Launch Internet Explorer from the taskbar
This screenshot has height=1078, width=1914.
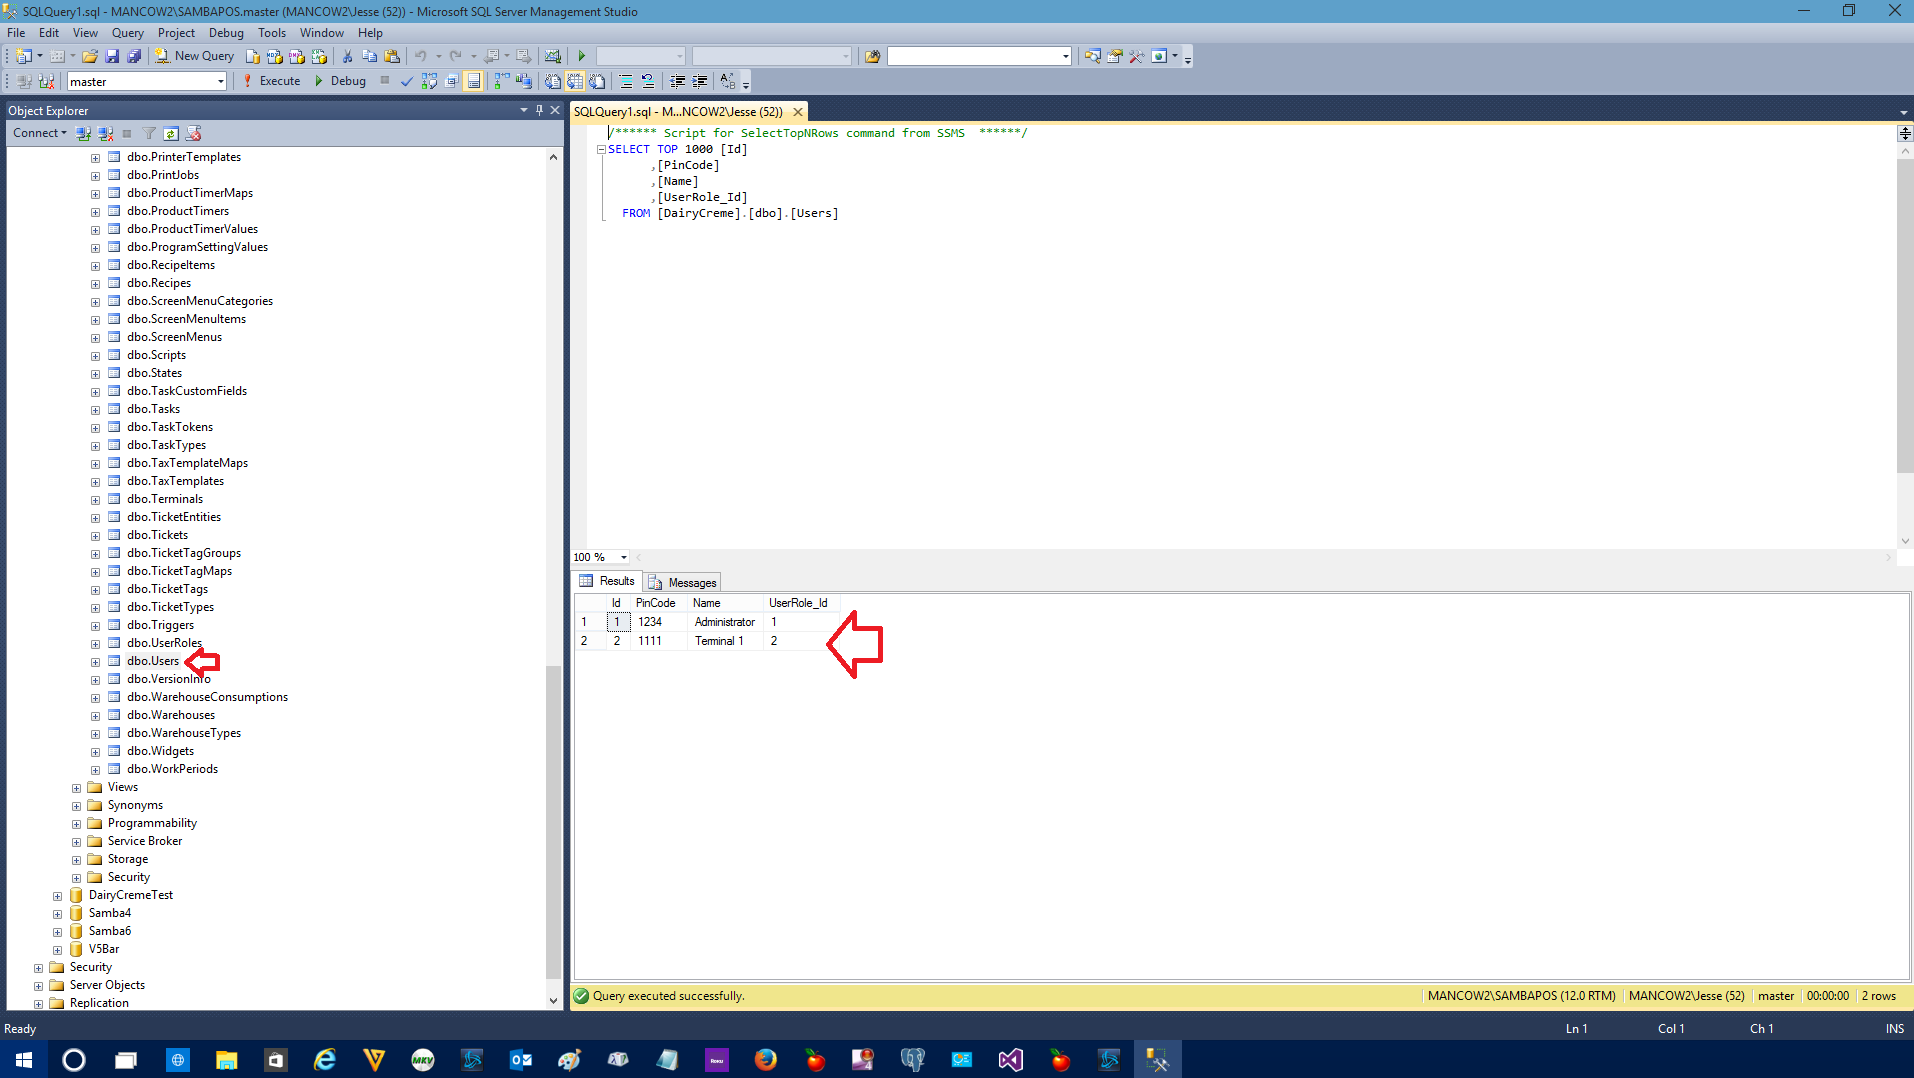[x=324, y=1059]
